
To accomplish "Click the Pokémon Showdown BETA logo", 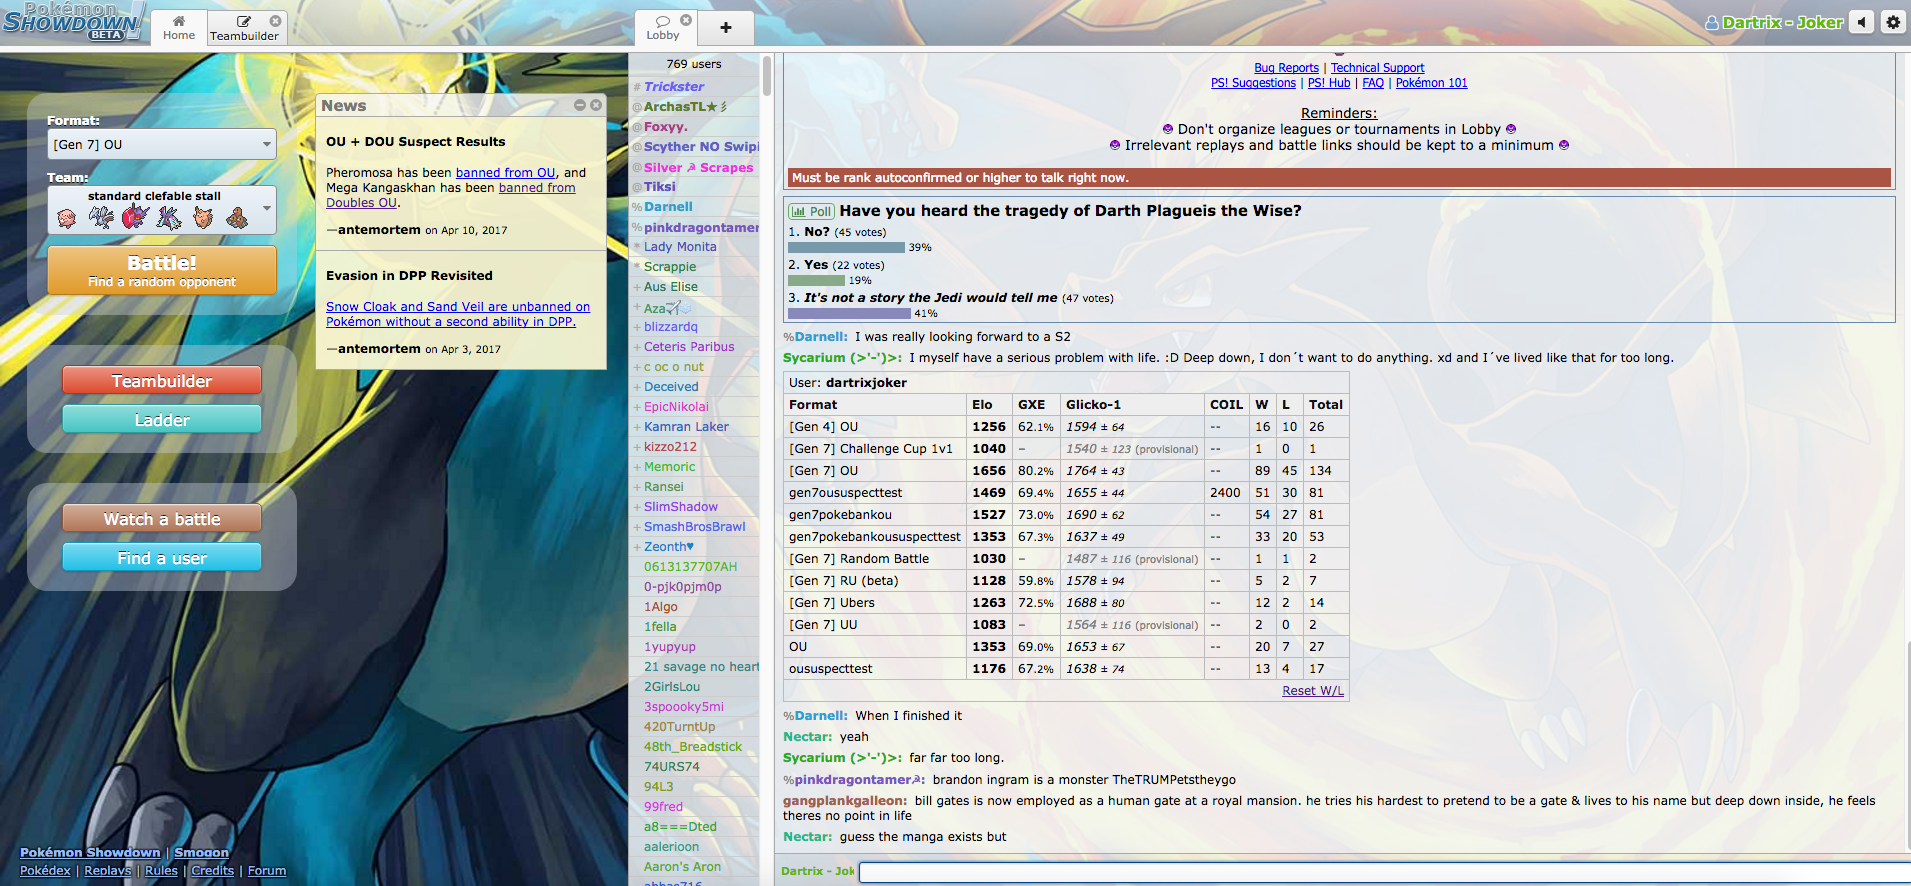I will click(73, 21).
